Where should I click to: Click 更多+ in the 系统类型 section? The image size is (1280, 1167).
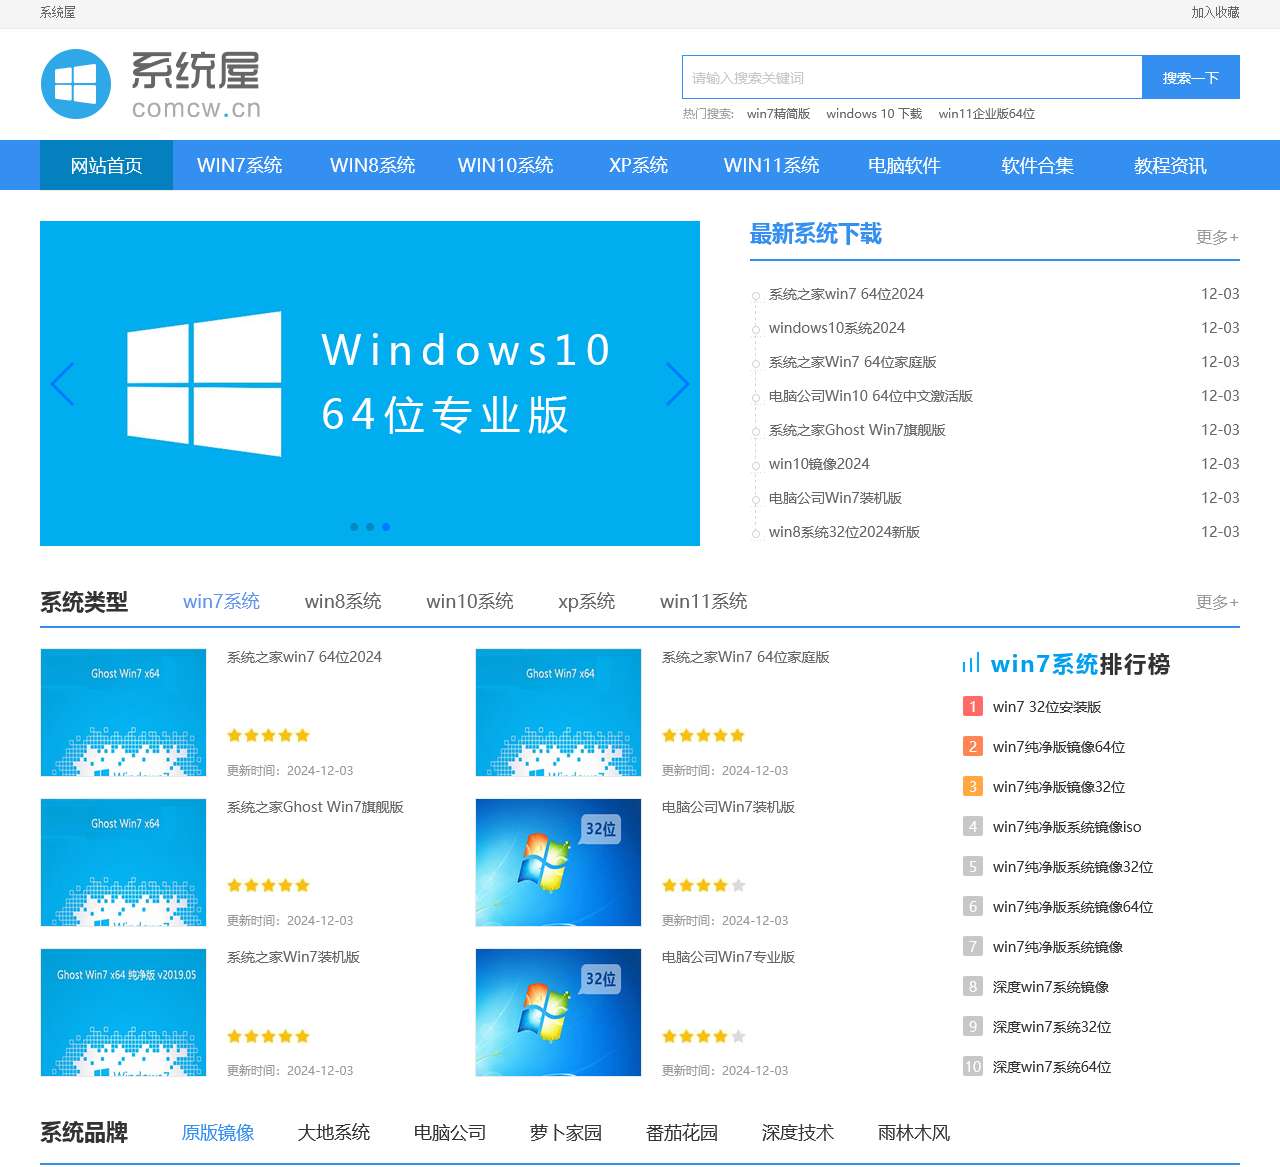click(1218, 602)
